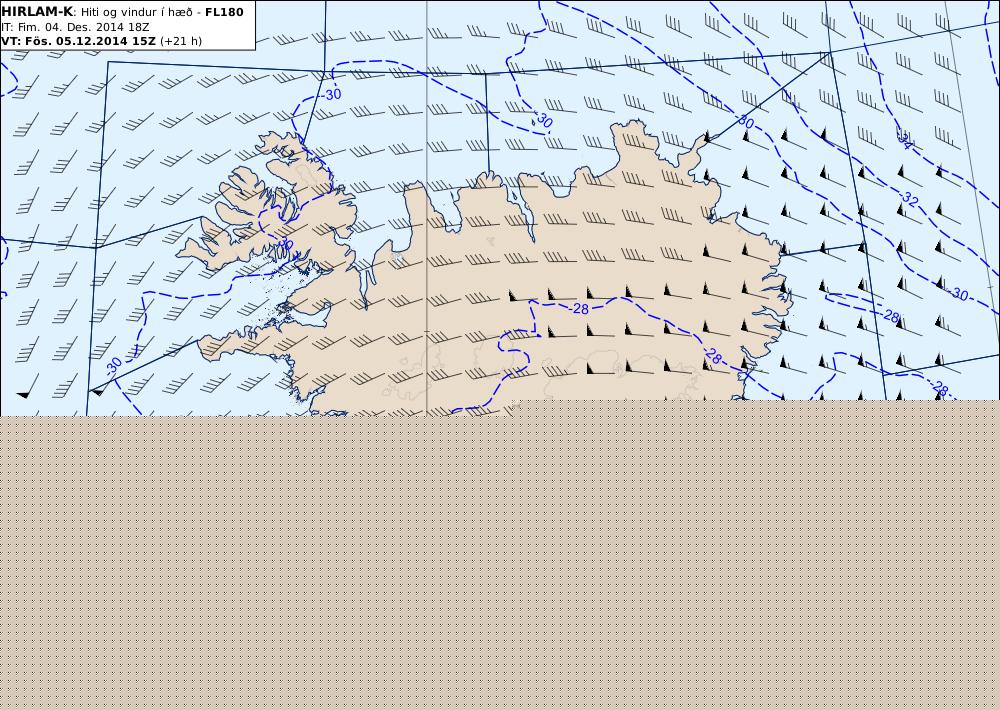Viewport: 1000px width, 710px height.
Task: Click the HIRLAM-K title text
Action: 37,12
